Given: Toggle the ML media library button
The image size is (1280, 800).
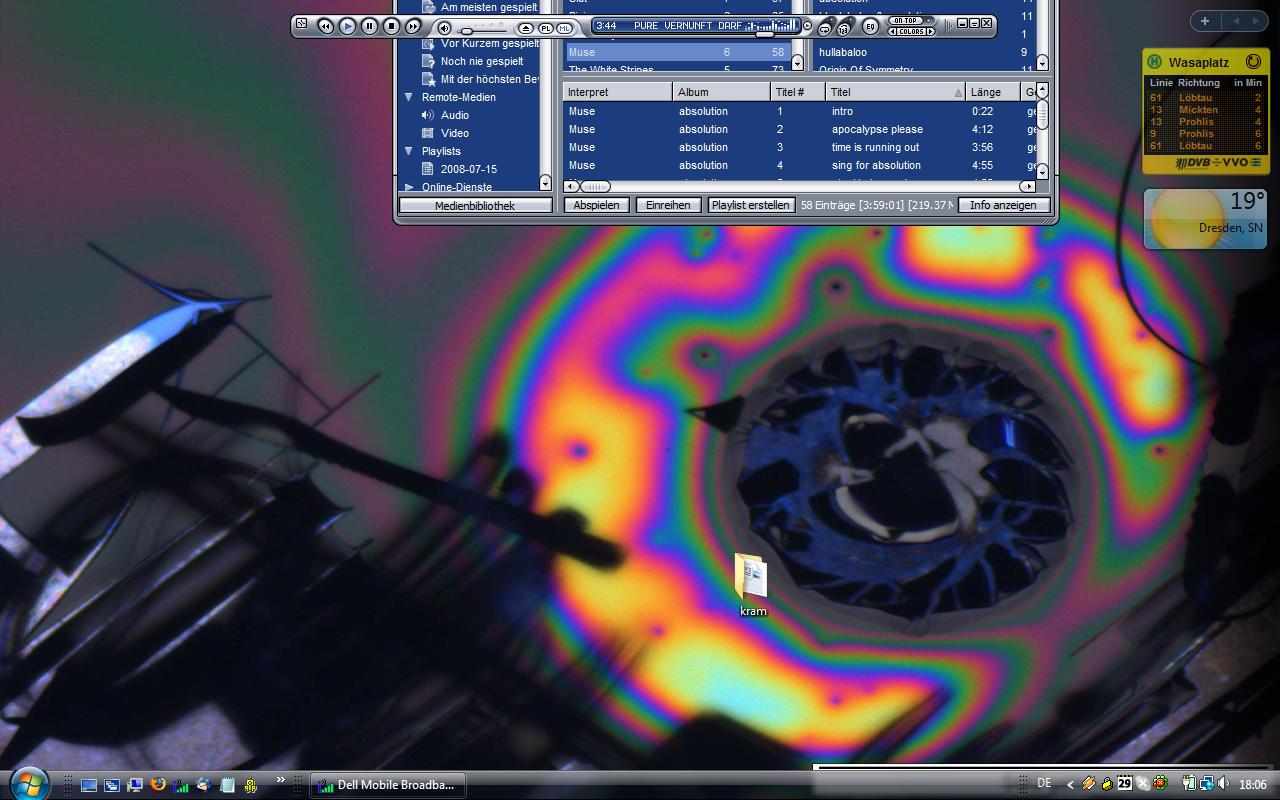Looking at the screenshot, I should pos(565,28).
